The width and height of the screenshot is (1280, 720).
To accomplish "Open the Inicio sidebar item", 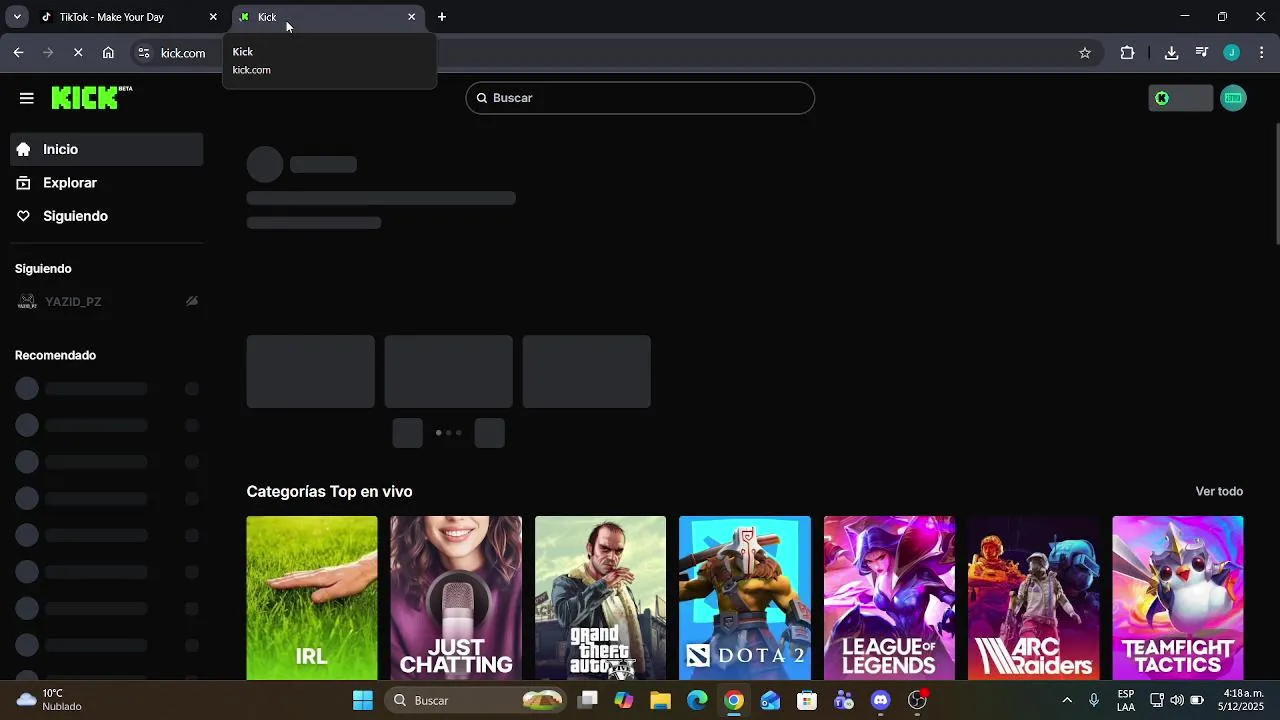I will (x=107, y=149).
